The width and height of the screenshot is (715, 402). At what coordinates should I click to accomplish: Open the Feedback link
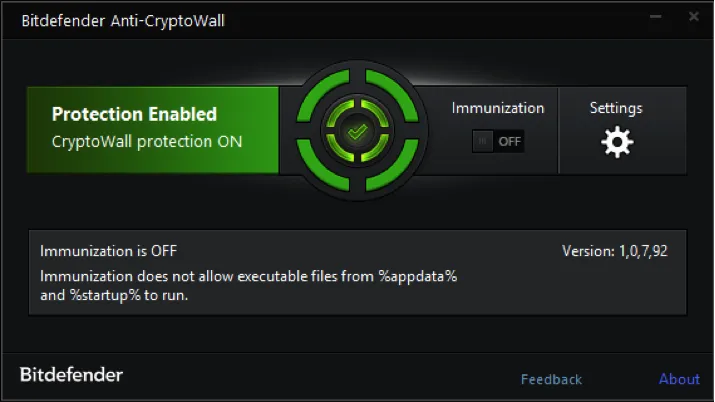(x=551, y=379)
